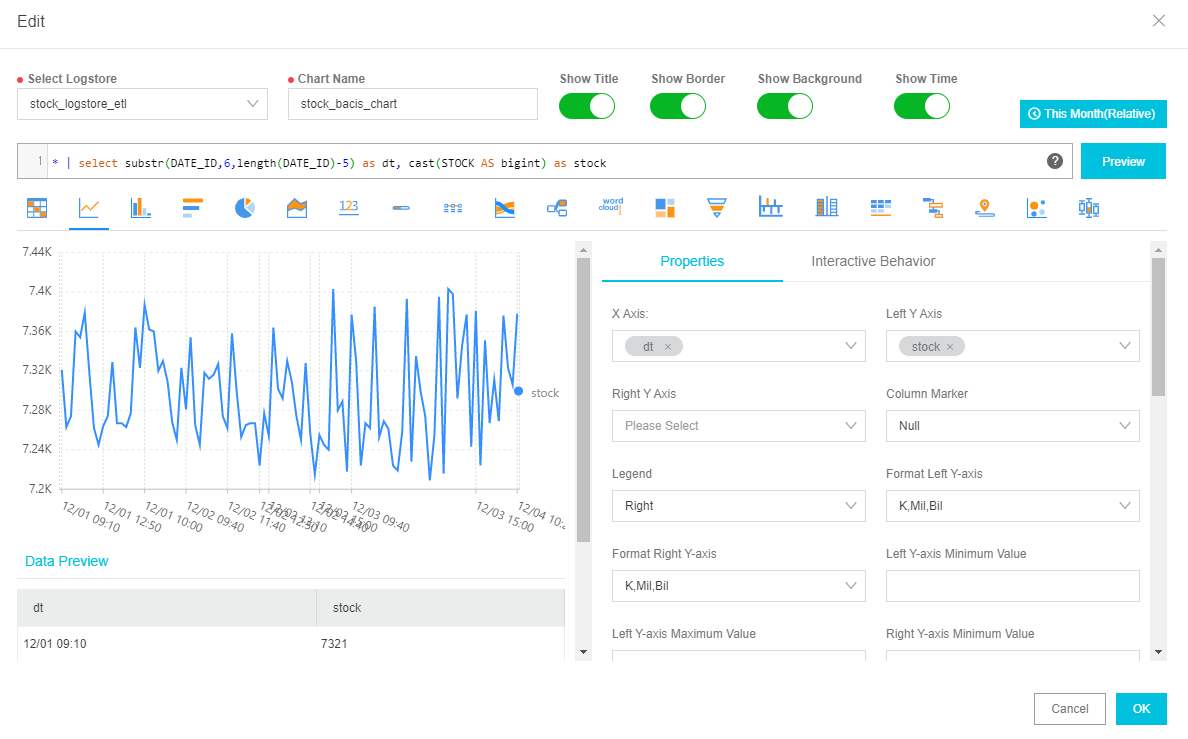
Task: Open the Right Y Axis dropdown
Action: coord(739,426)
